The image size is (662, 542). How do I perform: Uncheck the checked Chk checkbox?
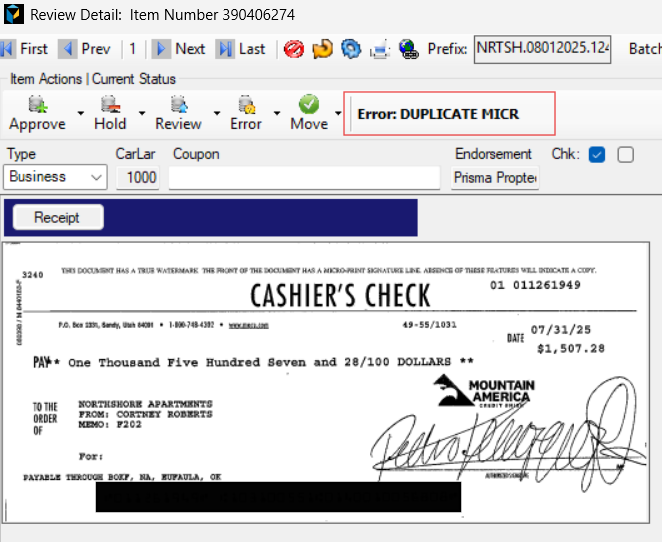(598, 155)
